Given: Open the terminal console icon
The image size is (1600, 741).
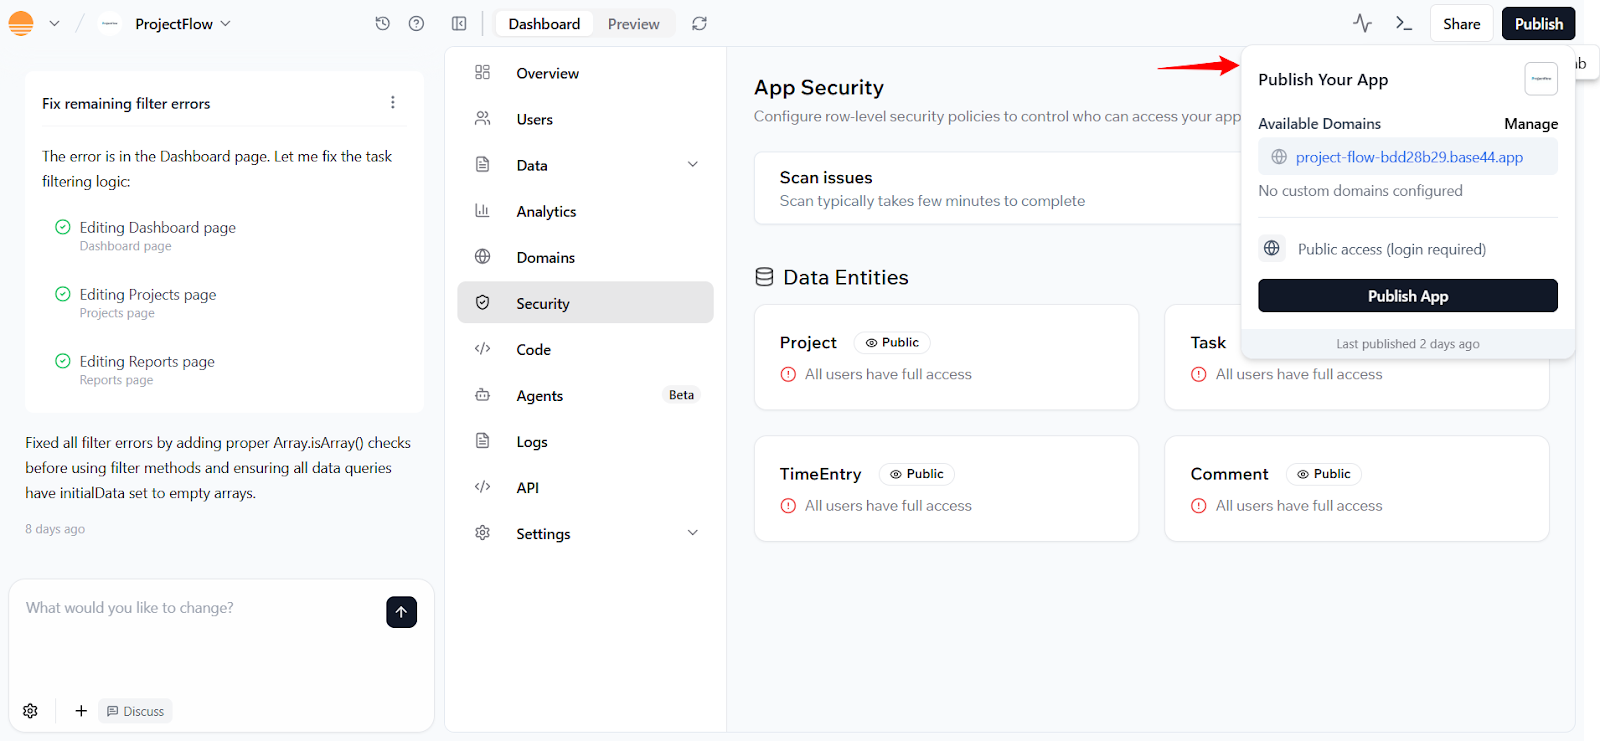Looking at the screenshot, I should [x=1404, y=23].
